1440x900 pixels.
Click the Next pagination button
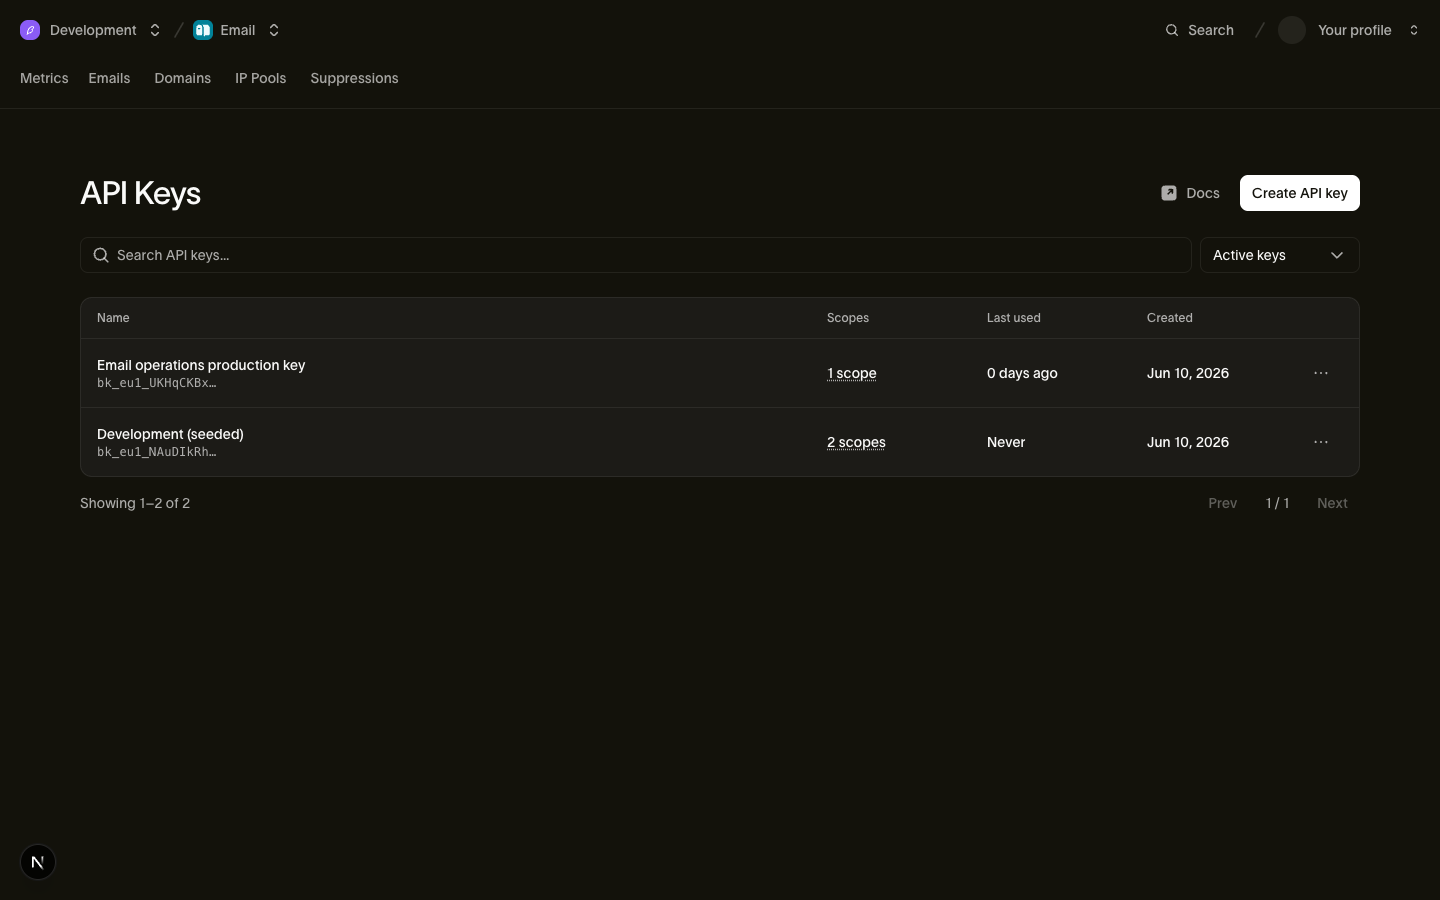click(1332, 503)
